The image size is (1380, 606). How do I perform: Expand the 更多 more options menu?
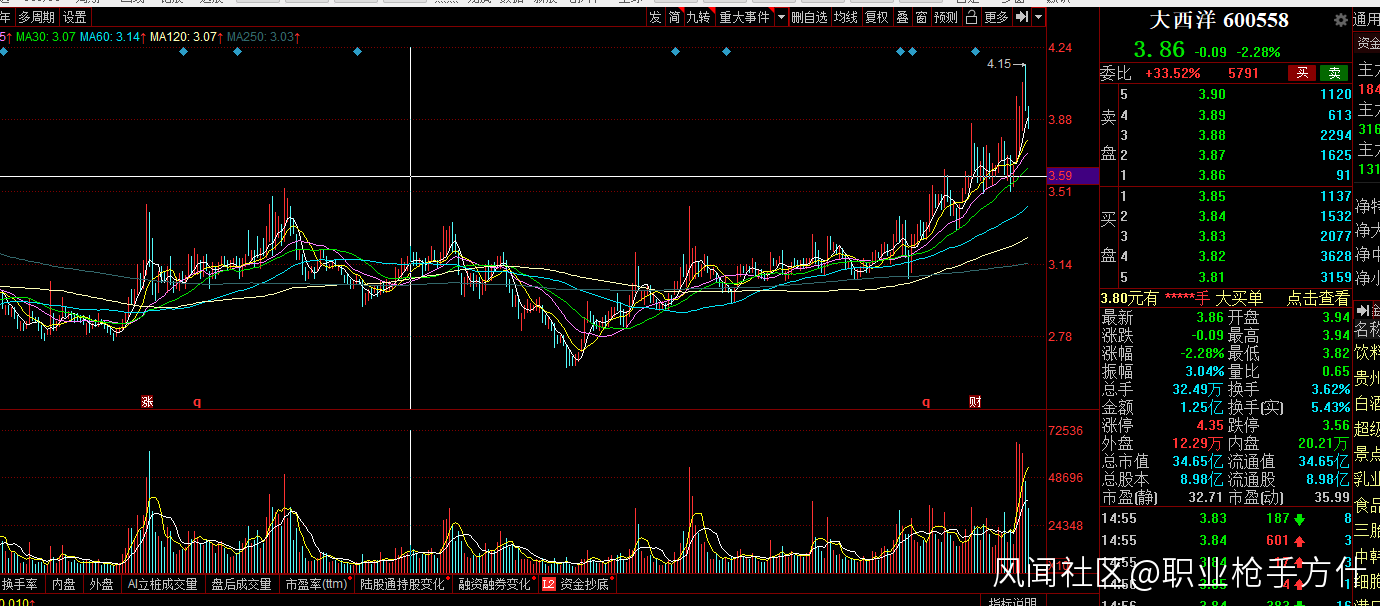pyautogui.click(x=996, y=17)
